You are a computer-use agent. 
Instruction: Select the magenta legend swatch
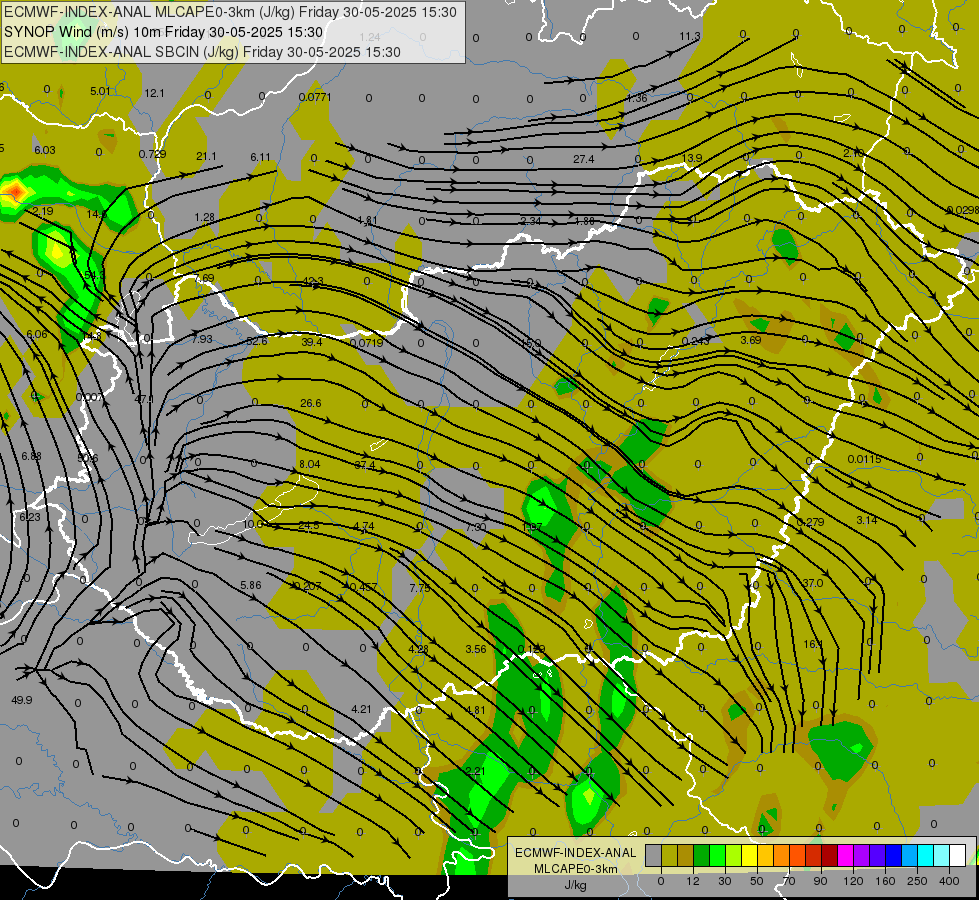coord(845,855)
